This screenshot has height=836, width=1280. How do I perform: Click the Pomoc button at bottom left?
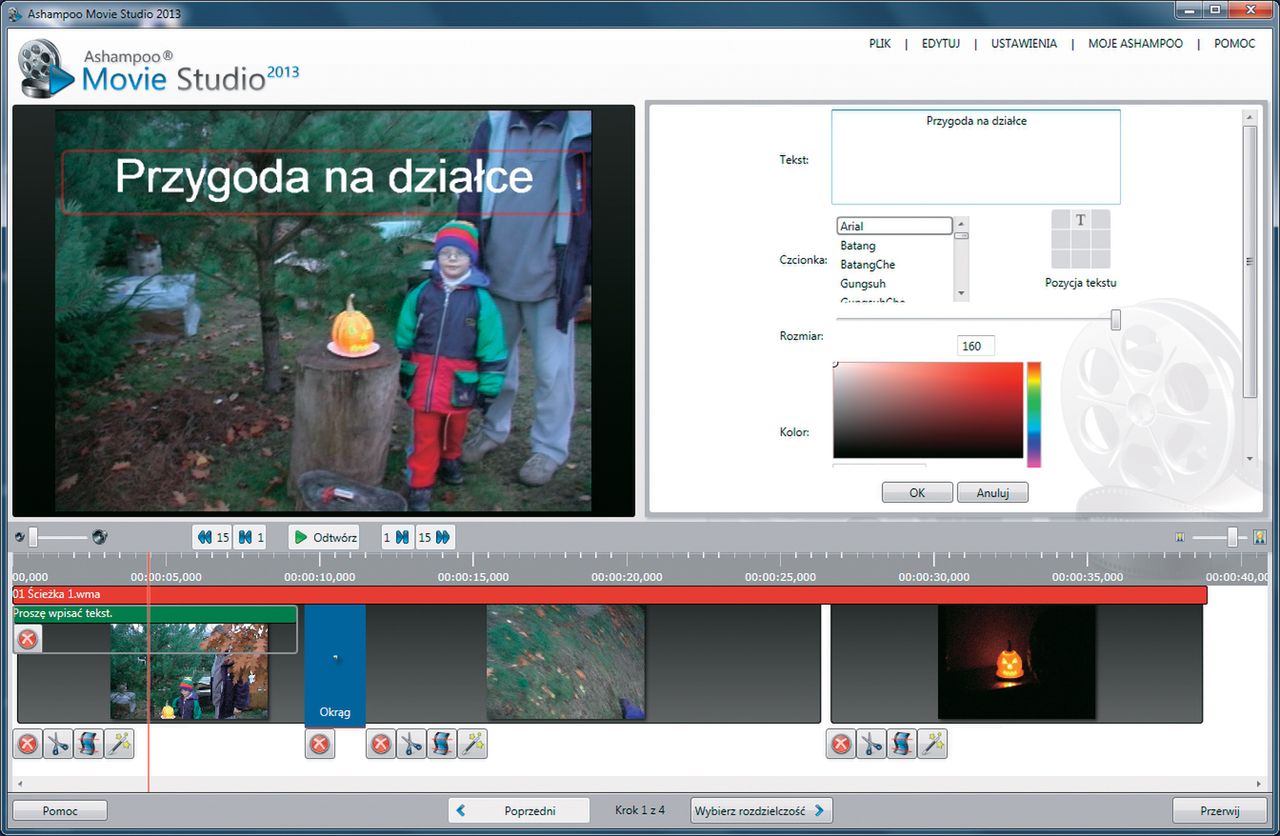(x=60, y=811)
